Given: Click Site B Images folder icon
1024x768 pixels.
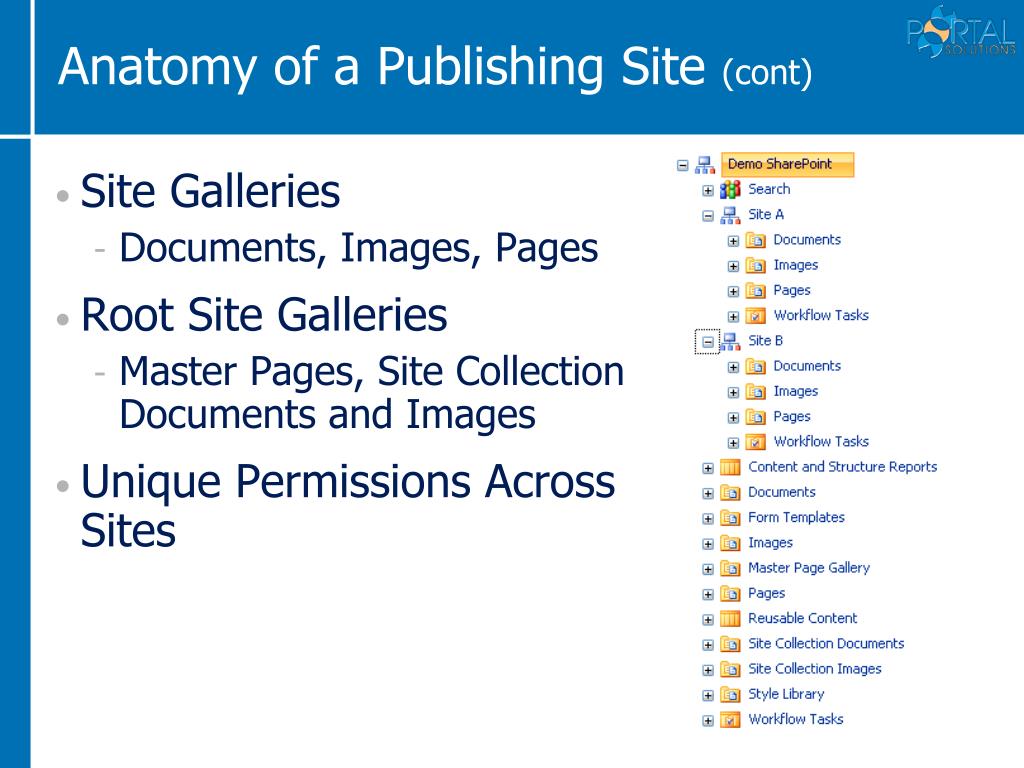Looking at the screenshot, I should coord(756,392).
